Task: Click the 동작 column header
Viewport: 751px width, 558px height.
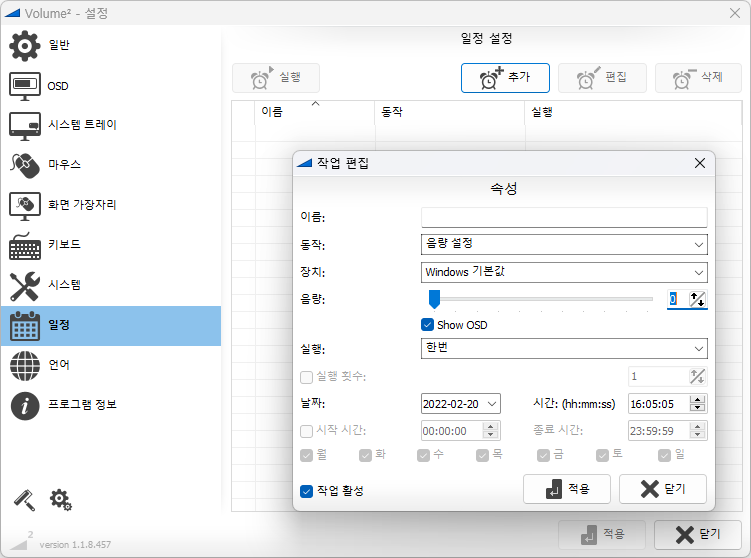Action: tap(450, 113)
